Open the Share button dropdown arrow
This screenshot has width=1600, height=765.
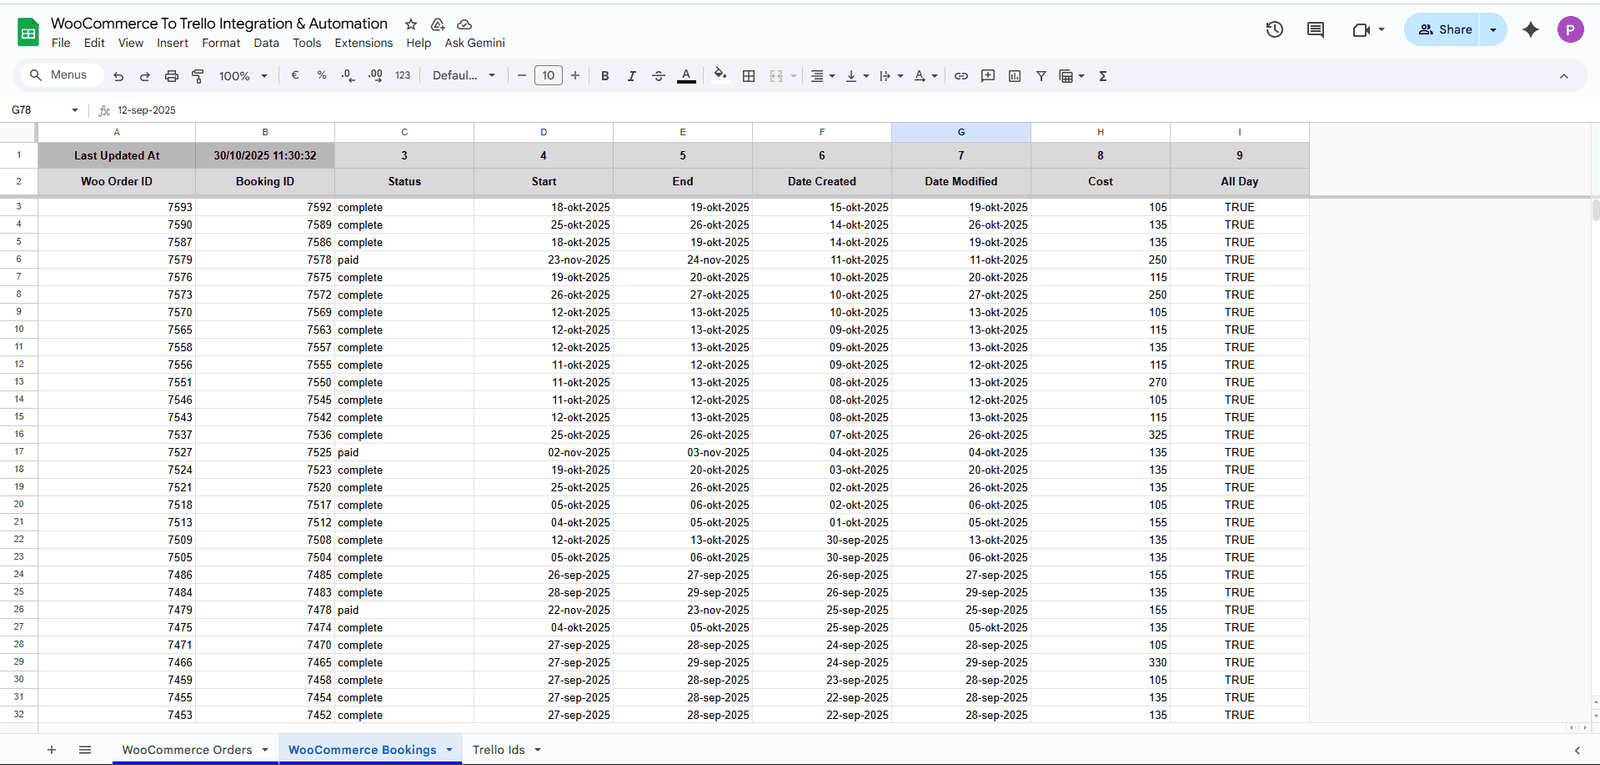(x=1493, y=30)
